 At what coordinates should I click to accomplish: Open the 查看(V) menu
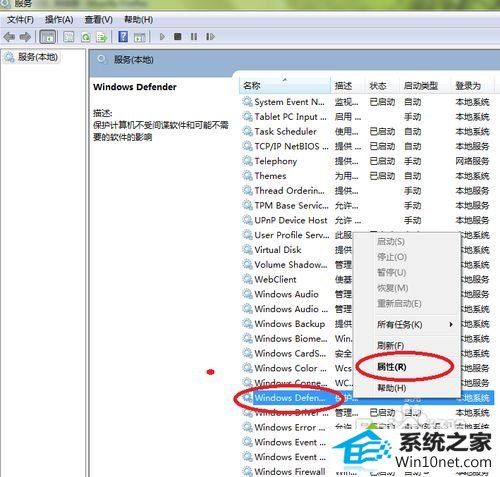[98, 20]
